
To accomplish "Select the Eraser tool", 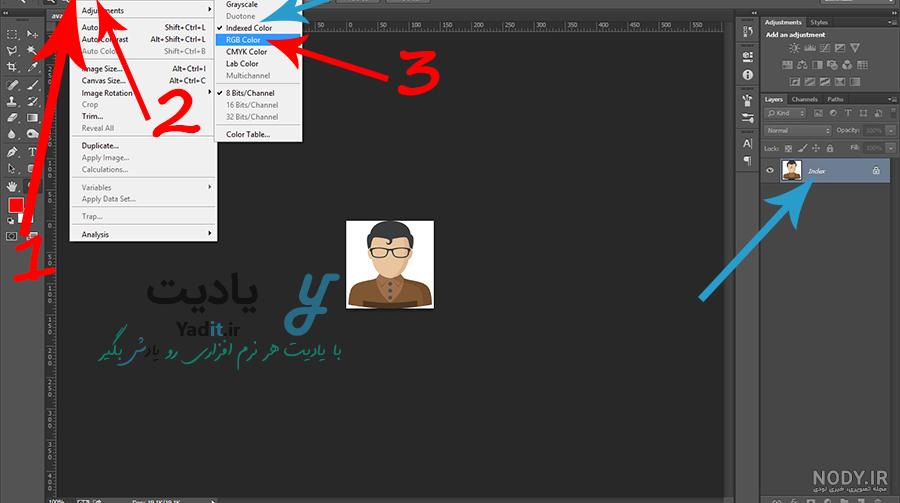I will pos(11,118).
